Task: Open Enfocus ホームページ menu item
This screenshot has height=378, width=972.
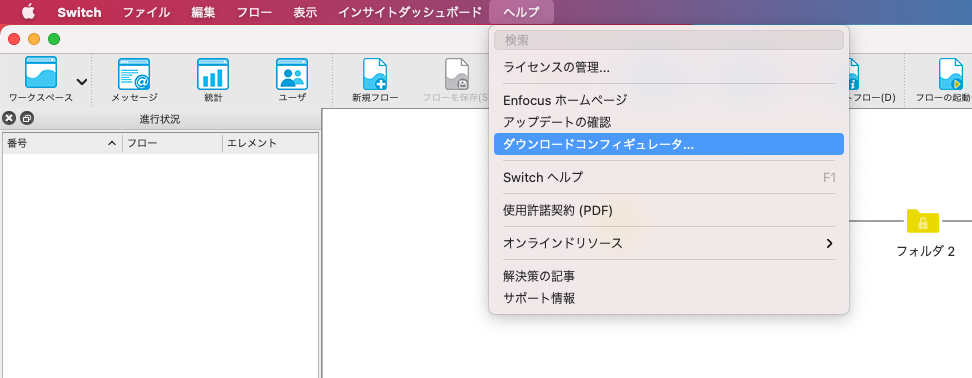Action: pos(669,100)
